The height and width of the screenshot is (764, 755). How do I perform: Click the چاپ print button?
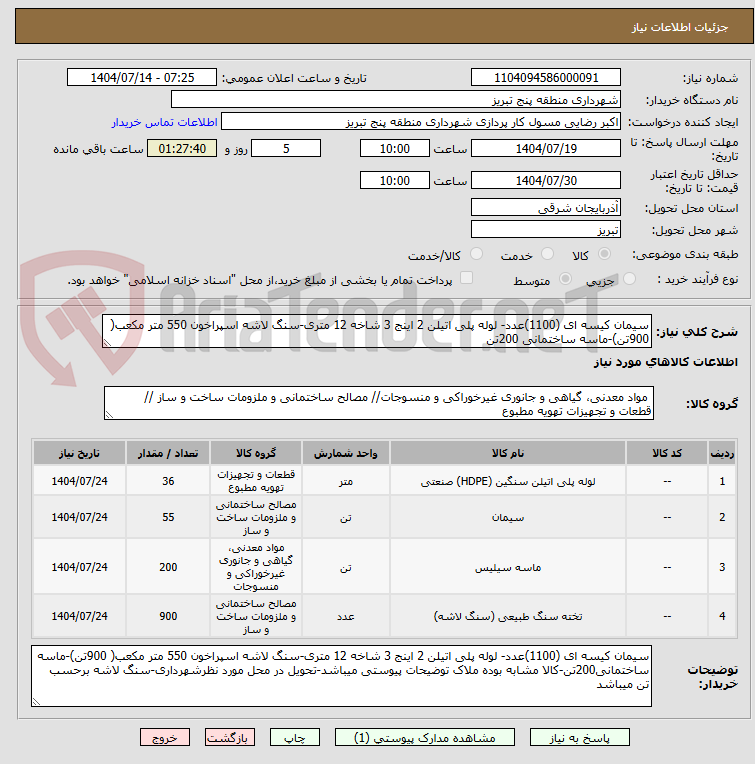(295, 738)
